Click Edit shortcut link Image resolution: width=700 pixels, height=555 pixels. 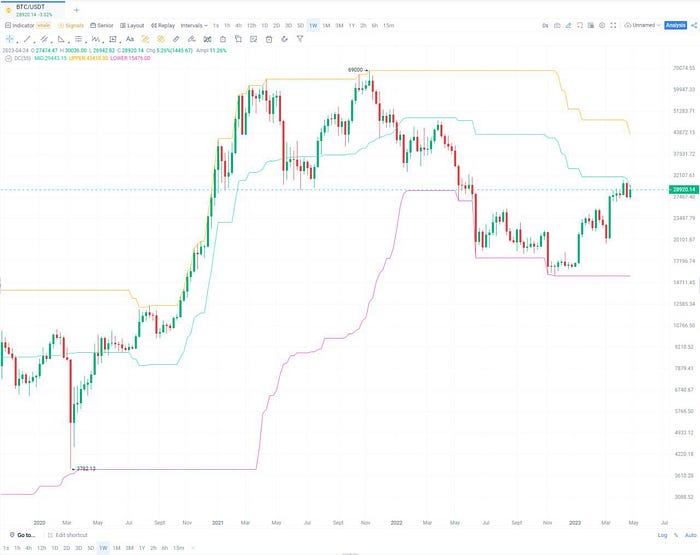pyautogui.click(x=67, y=535)
